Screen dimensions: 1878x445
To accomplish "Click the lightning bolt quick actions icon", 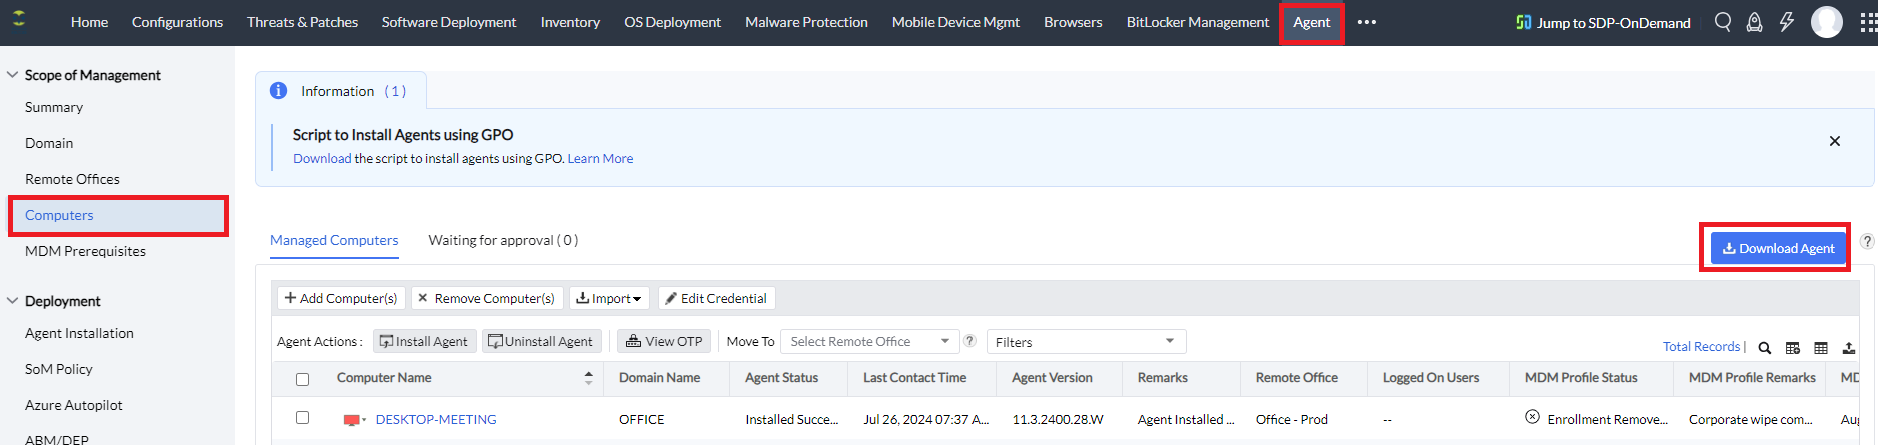I will point(1786,22).
